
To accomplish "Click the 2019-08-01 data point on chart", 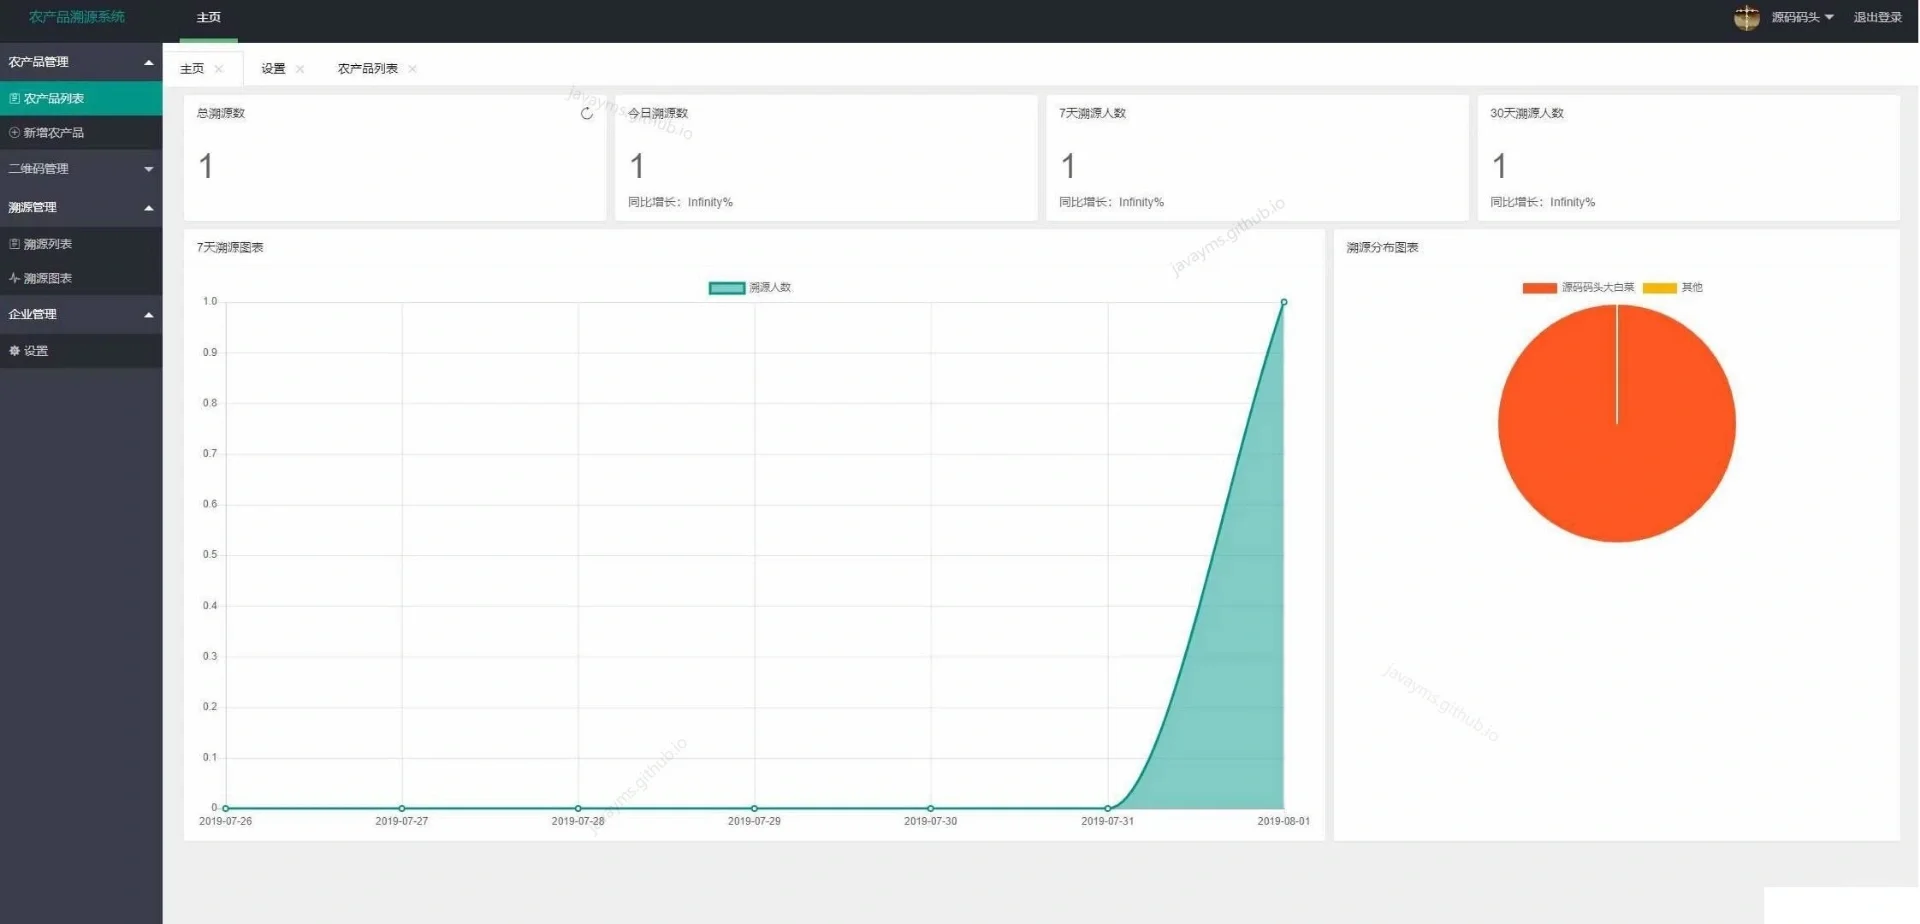I will (x=1284, y=302).
